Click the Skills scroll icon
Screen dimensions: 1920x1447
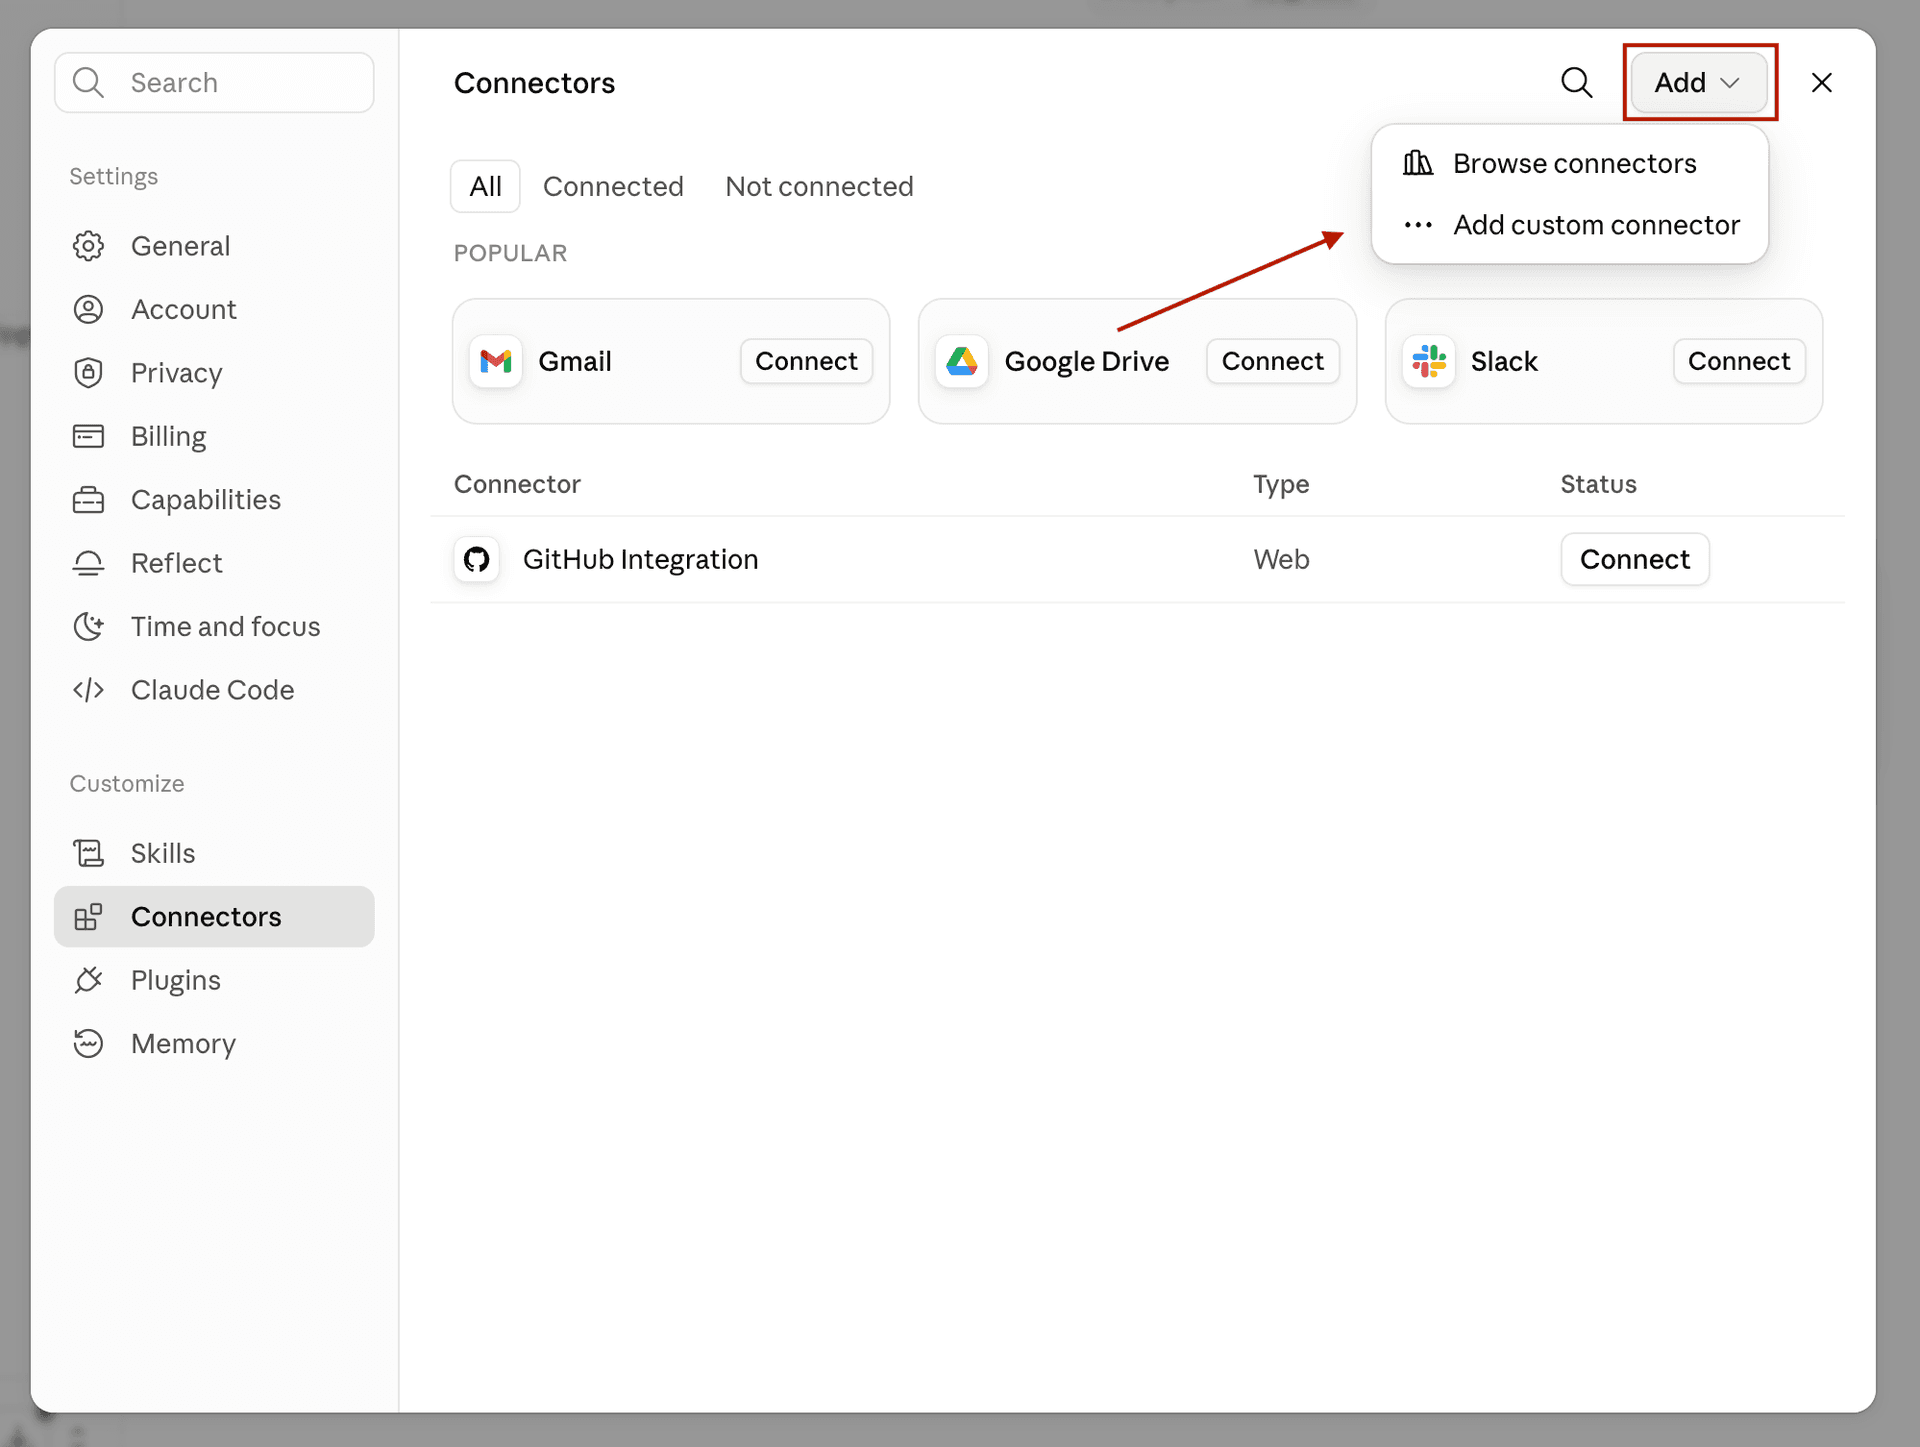point(88,853)
